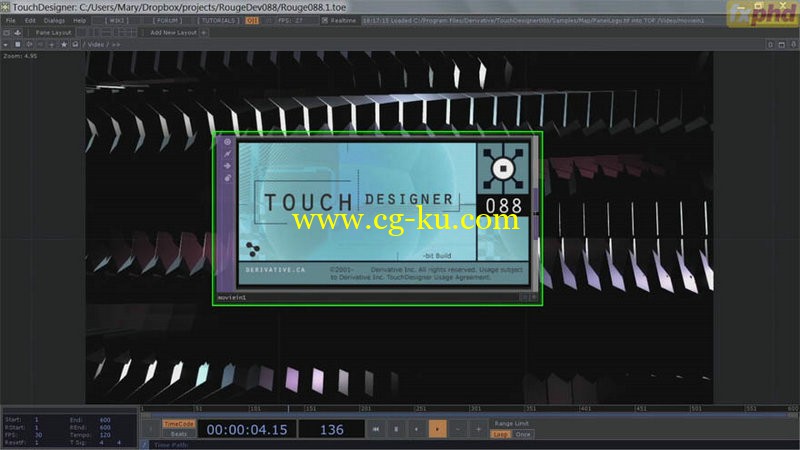The width and height of the screenshot is (800, 450).
Task: Click the plus icon beside Add New Layout
Action: tap(204, 33)
